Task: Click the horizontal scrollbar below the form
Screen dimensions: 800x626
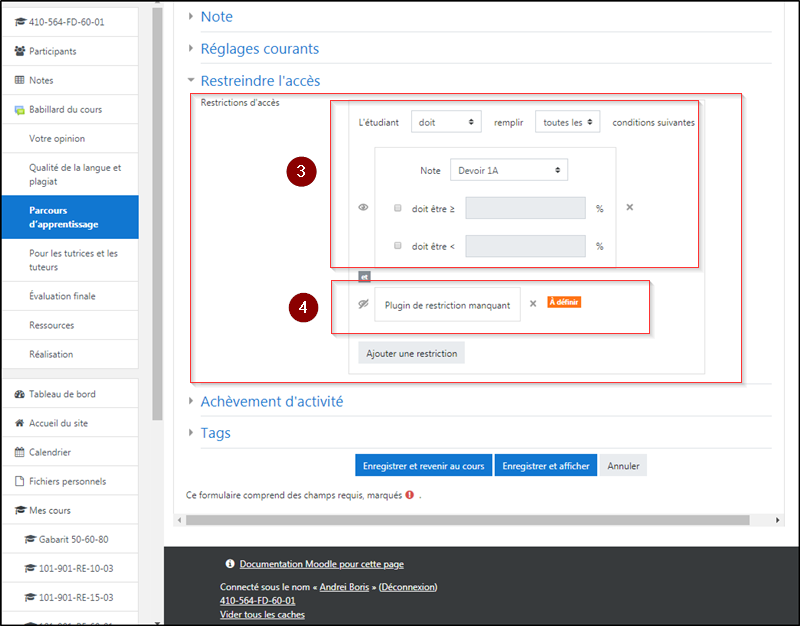Action: coord(467,520)
